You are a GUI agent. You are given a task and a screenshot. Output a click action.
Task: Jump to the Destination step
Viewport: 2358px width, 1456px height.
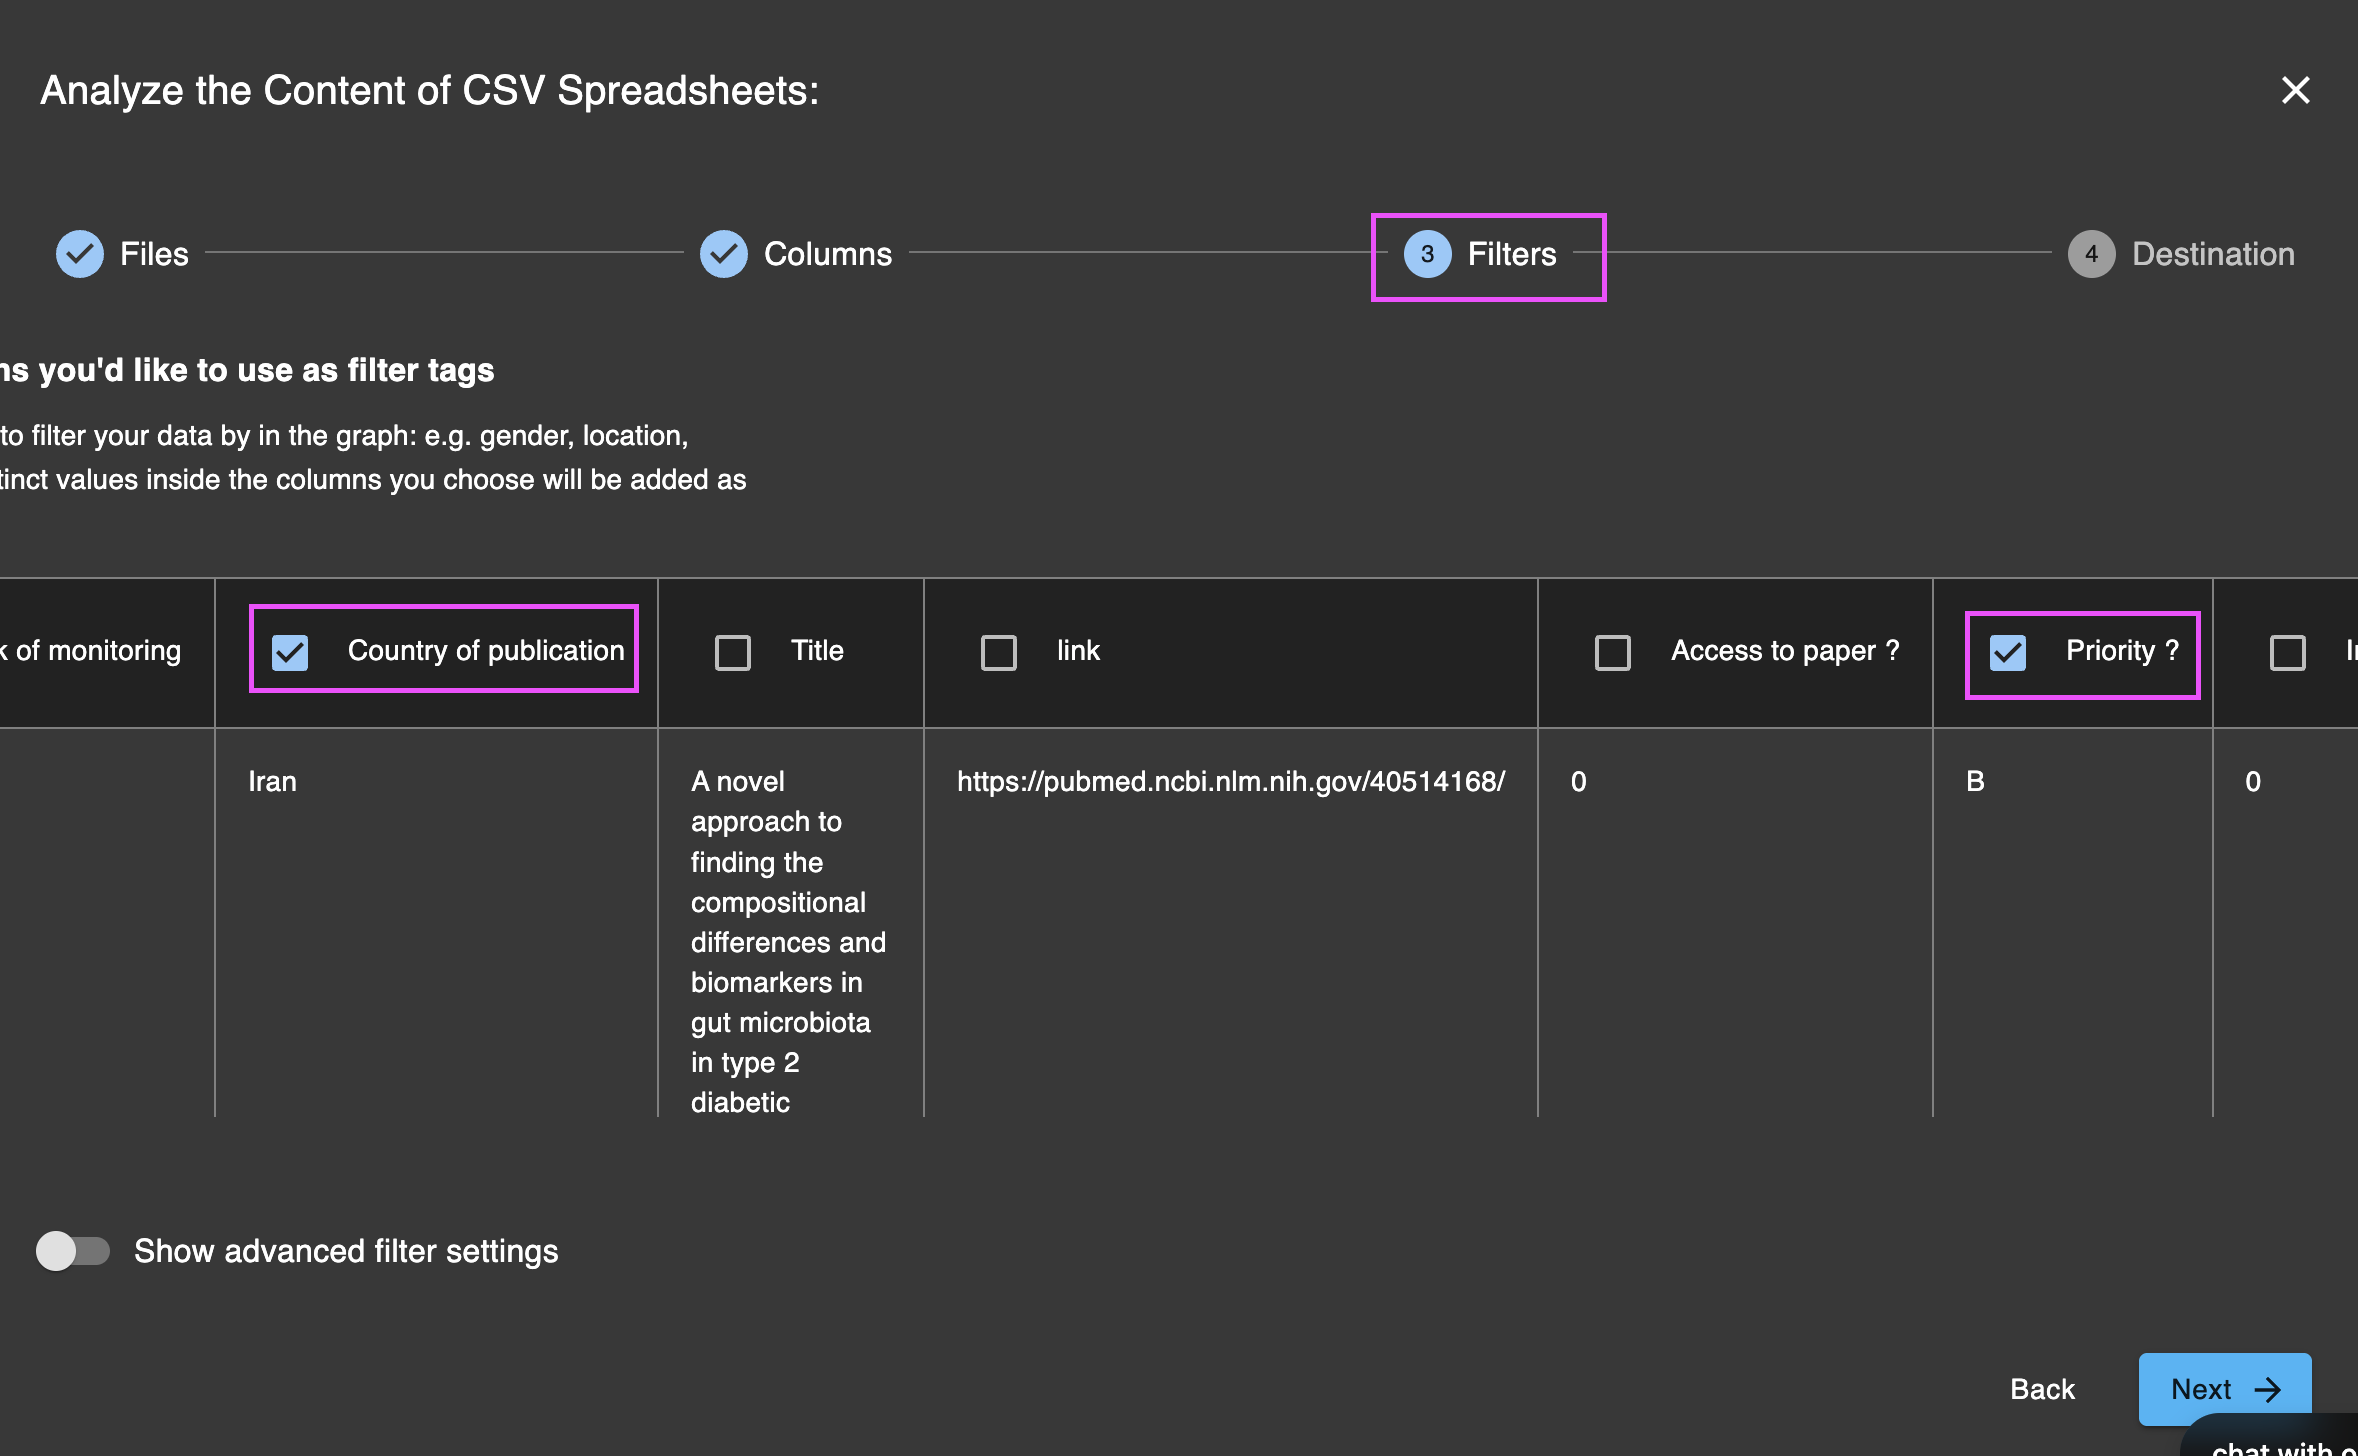(2181, 254)
